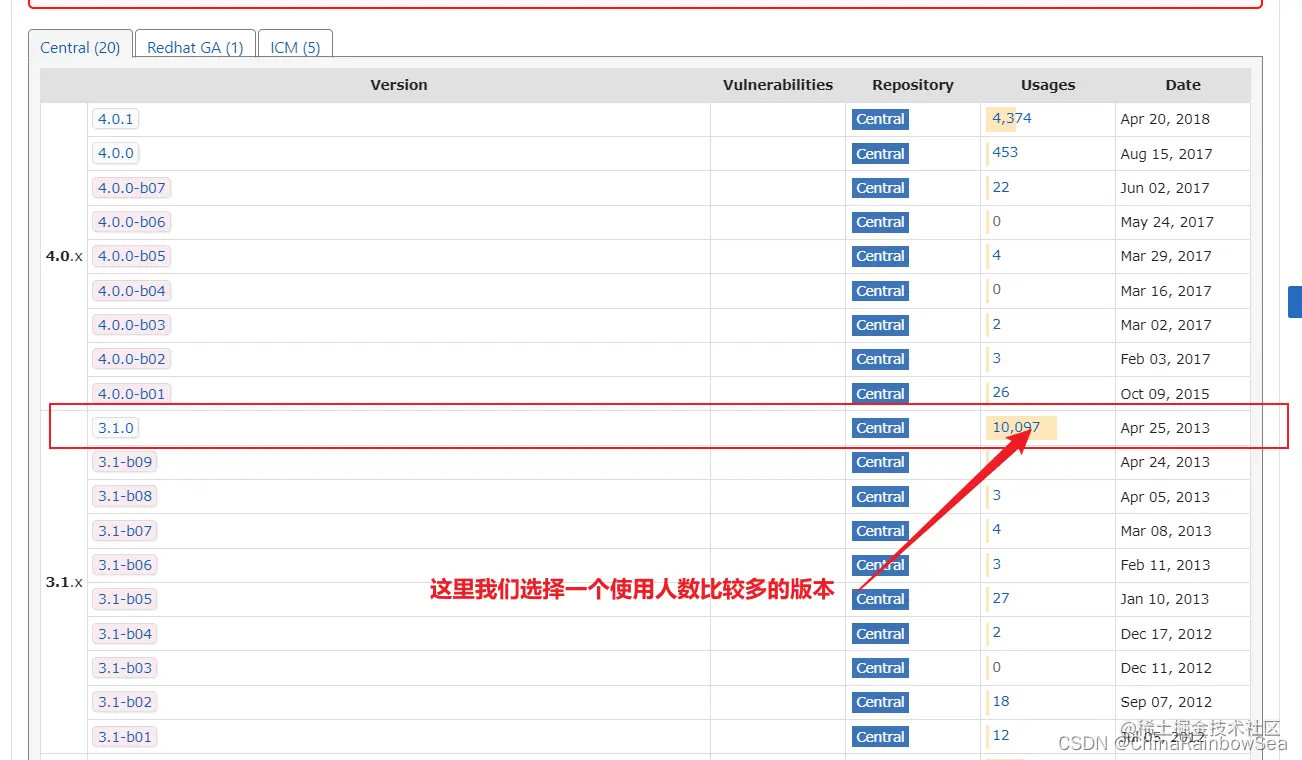
Task: Open version 3.1-b02
Action: [x=125, y=702]
